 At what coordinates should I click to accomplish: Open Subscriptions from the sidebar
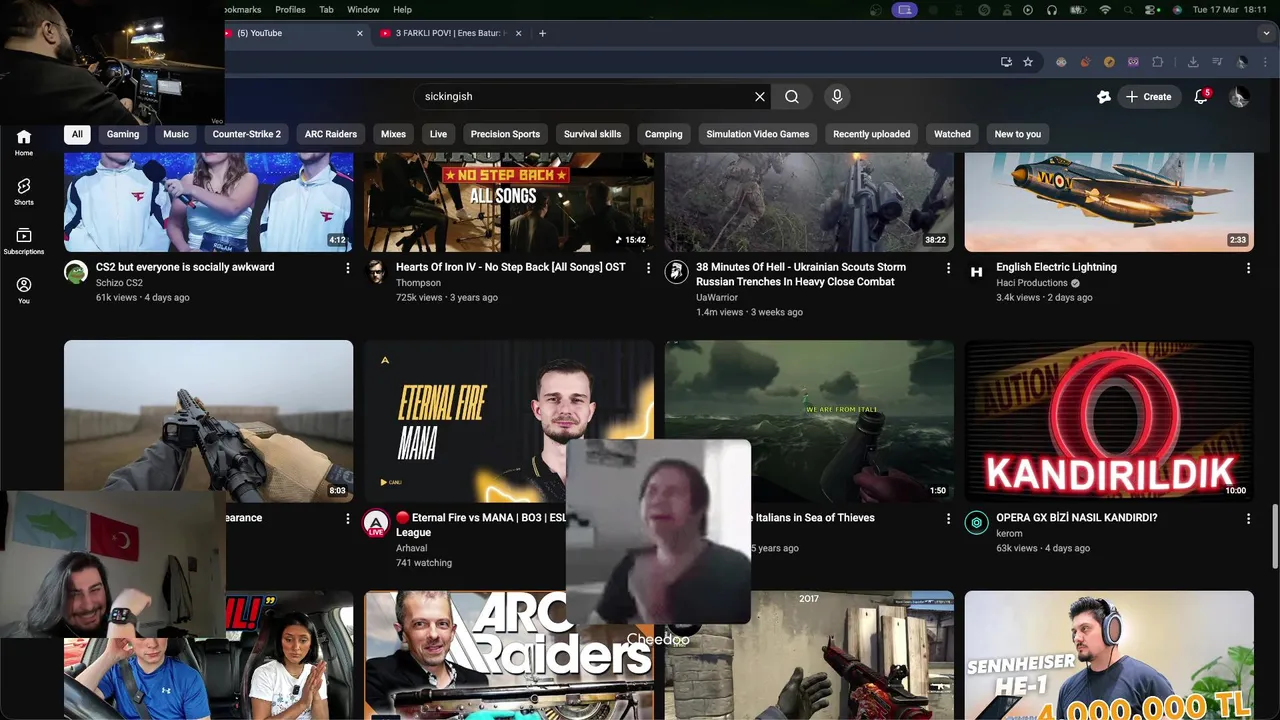point(24,241)
